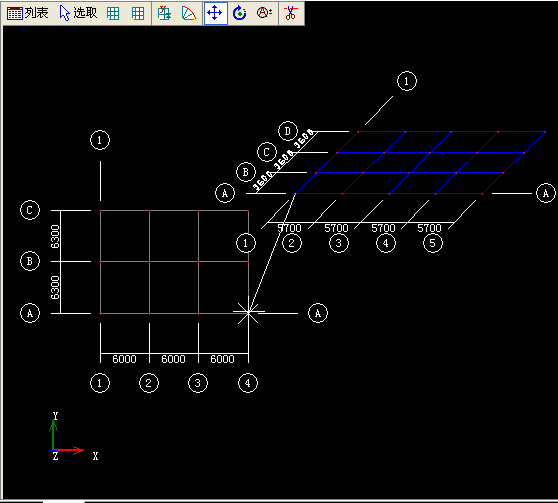The image size is (558, 503).
Task: Click the 6300 dimension between B and C
Action: [55, 236]
